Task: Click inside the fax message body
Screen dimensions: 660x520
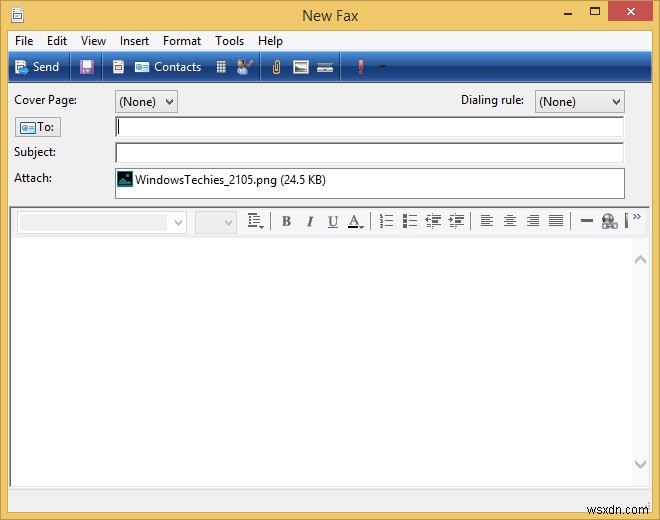Action: pyautogui.click(x=321, y=361)
